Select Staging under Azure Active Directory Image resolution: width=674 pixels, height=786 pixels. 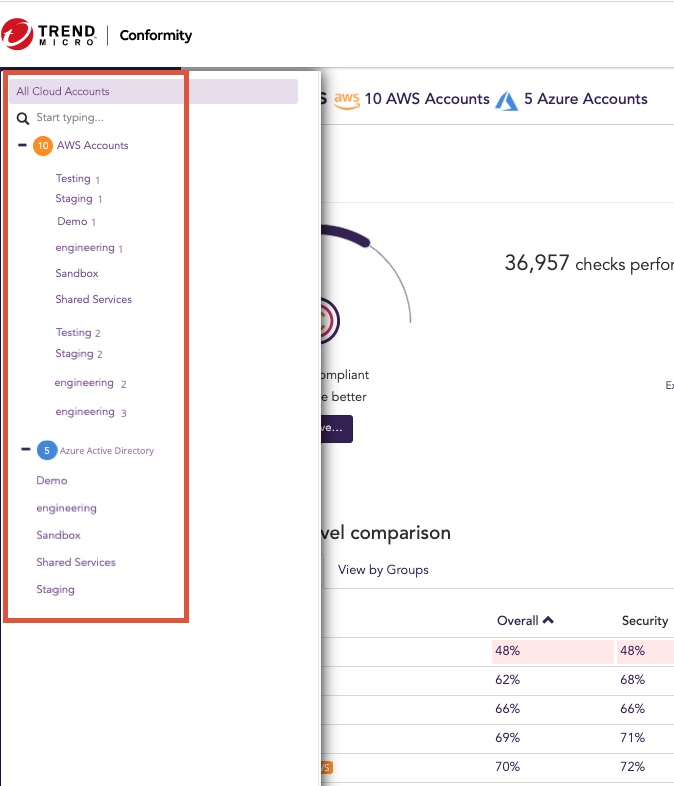point(55,590)
